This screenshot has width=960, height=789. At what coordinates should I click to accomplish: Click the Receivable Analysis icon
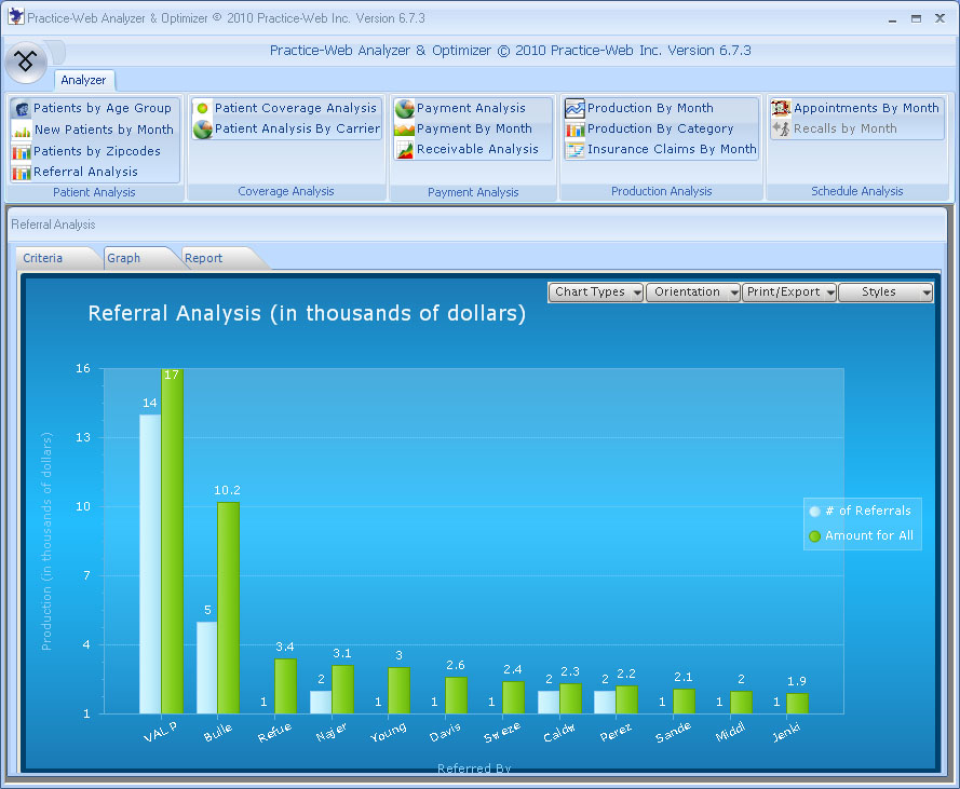[405, 149]
